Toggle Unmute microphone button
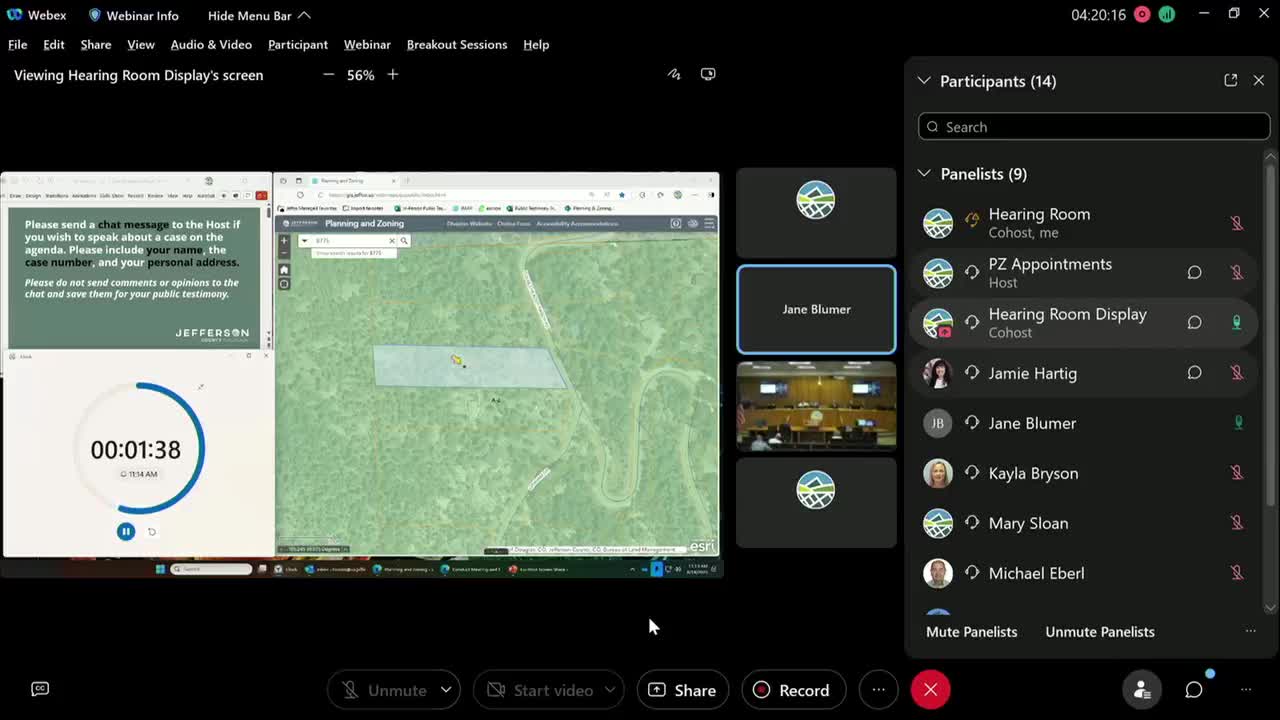Image resolution: width=1280 pixels, height=720 pixels. [384, 690]
